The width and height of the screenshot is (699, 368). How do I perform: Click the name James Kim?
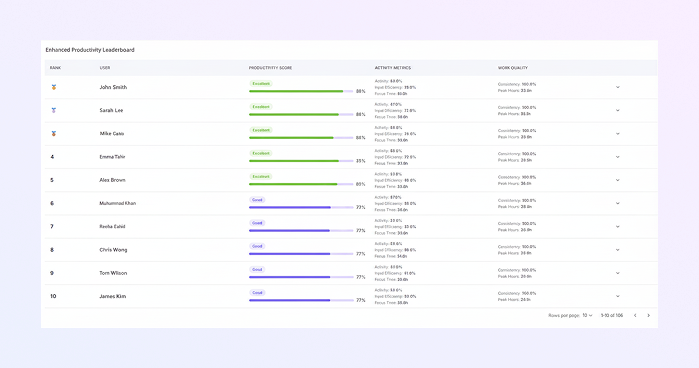(x=113, y=296)
